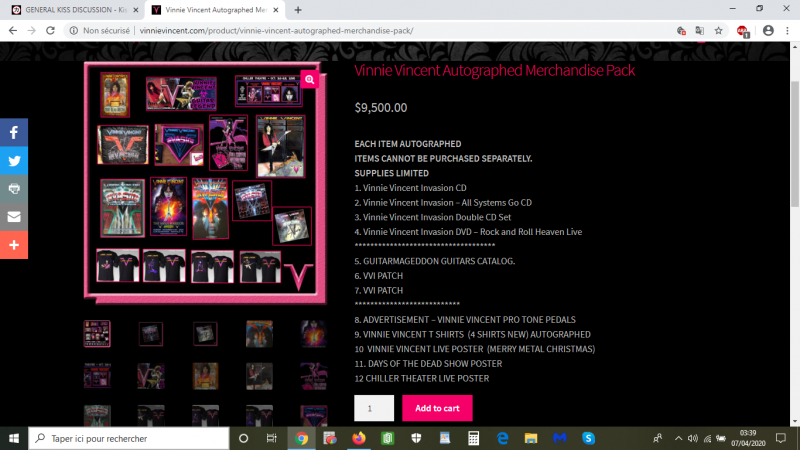Click the Facebook share icon
This screenshot has height=450, width=800.
click(x=14, y=132)
